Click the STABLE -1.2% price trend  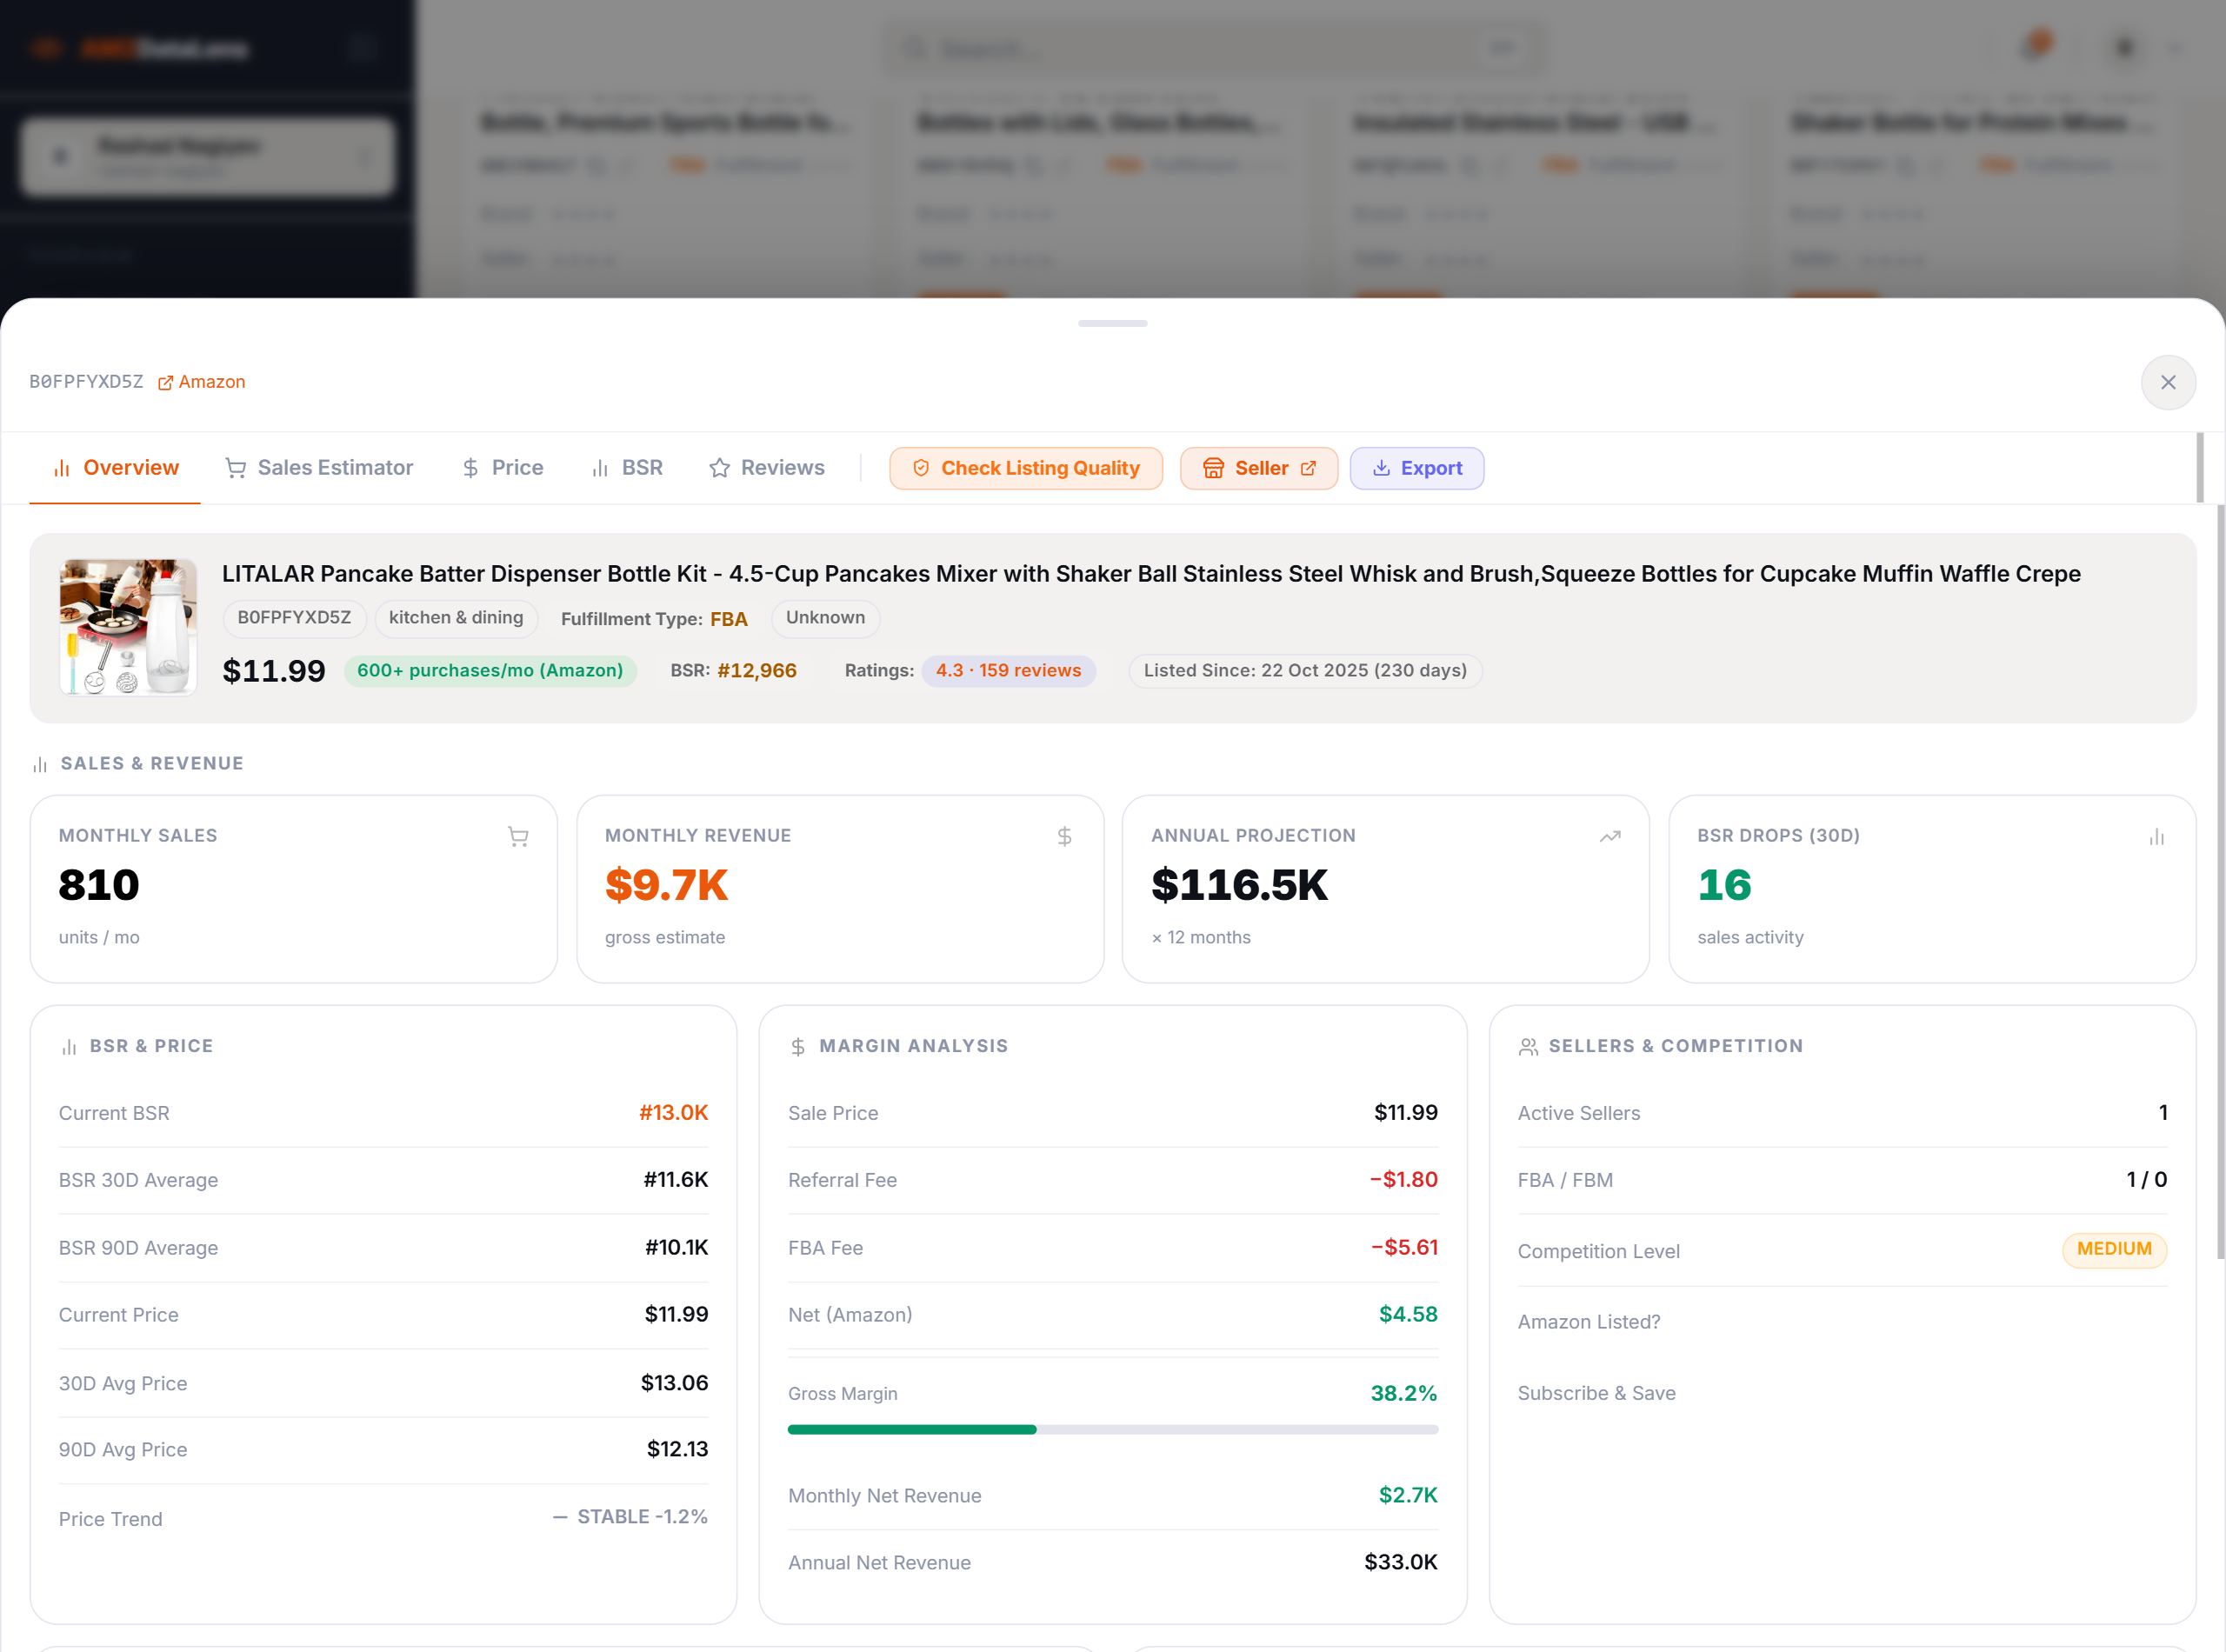[x=630, y=1517]
